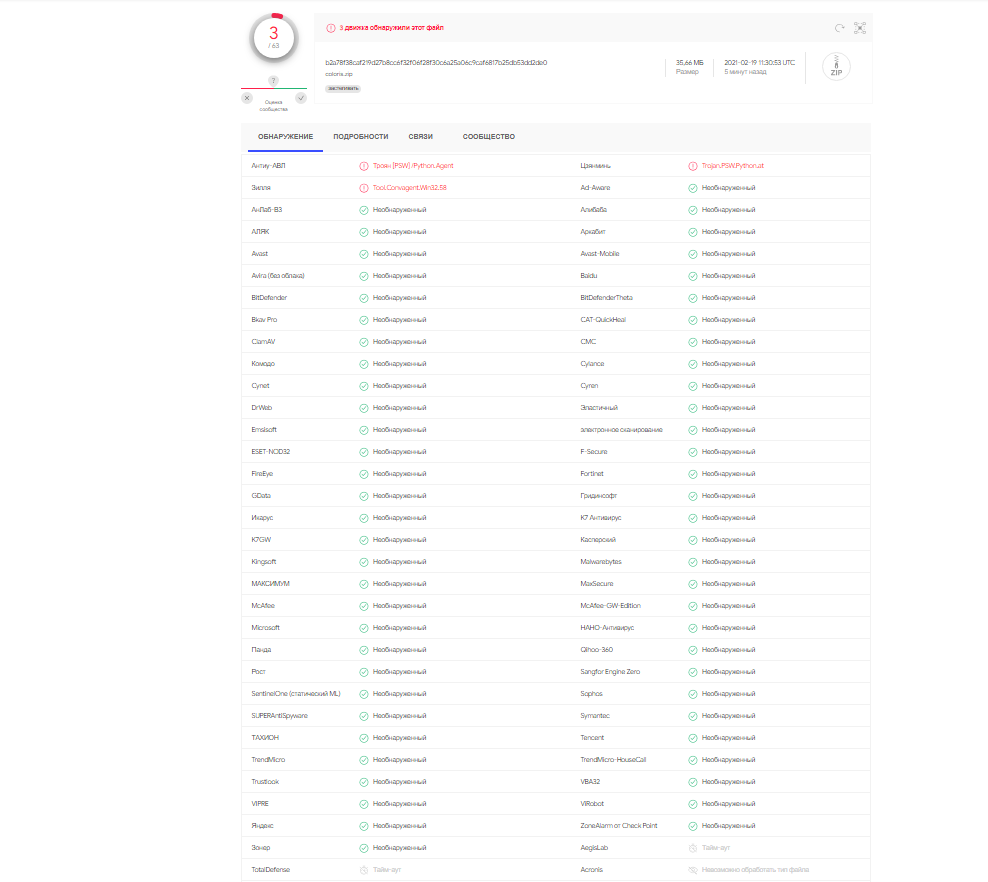Vote with the checkmark community score icon
The height and width of the screenshot is (882, 988).
pos(301,98)
